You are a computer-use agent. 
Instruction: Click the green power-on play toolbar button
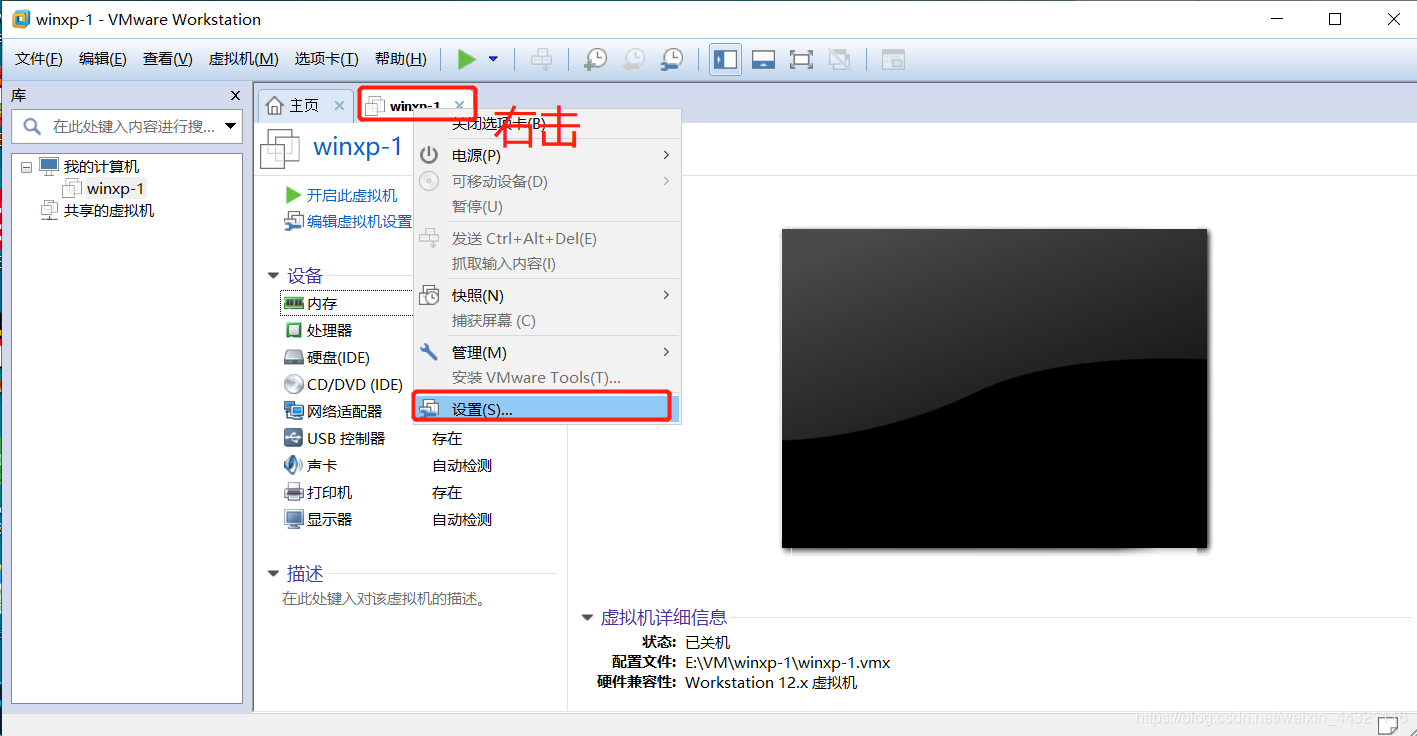pyautogui.click(x=467, y=59)
